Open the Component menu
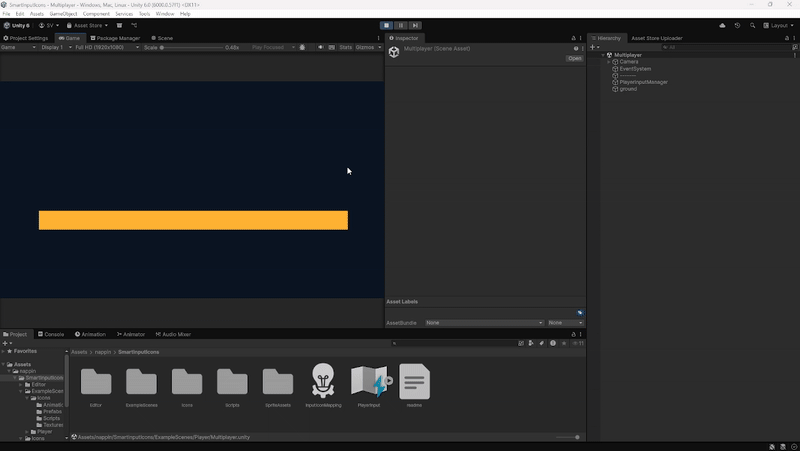 (x=96, y=14)
